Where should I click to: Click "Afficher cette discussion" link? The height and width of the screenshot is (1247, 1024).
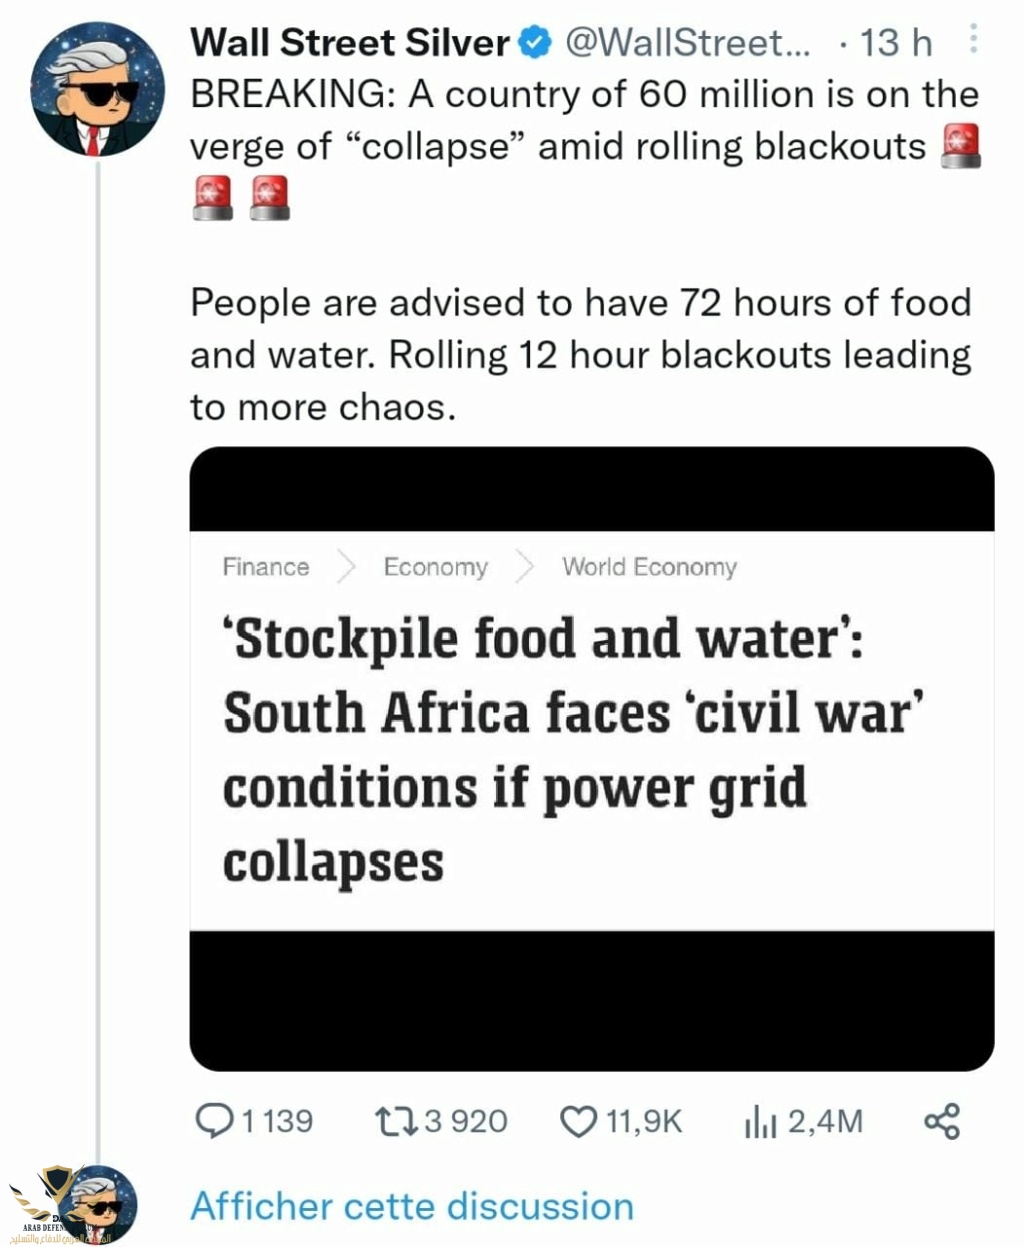tap(412, 1206)
